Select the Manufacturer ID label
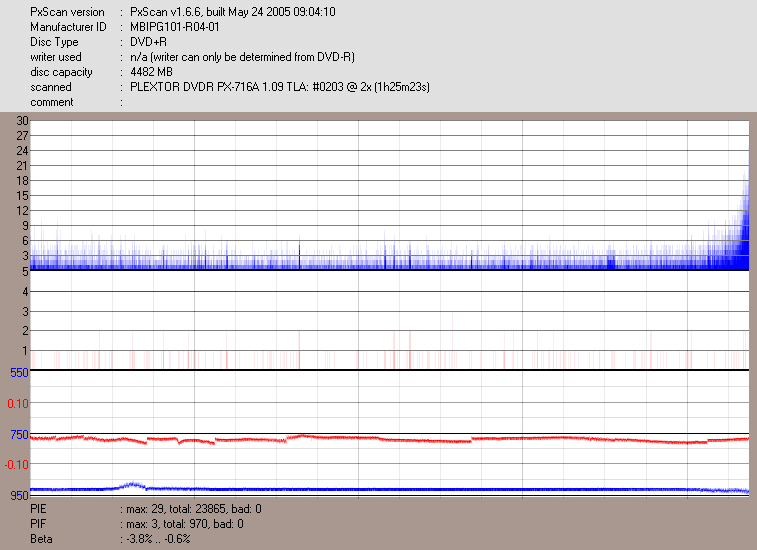 [68, 27]
